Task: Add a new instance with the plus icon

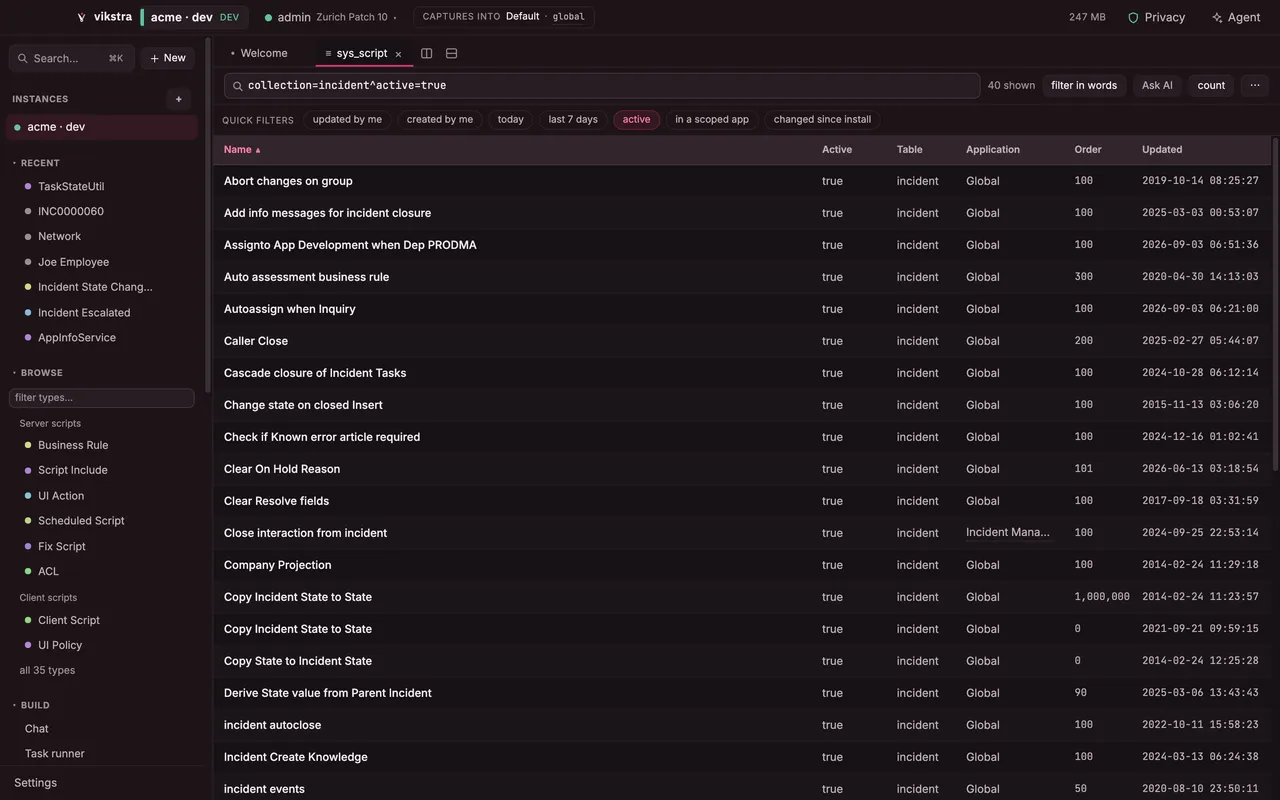Action: [x=179, y=99]
